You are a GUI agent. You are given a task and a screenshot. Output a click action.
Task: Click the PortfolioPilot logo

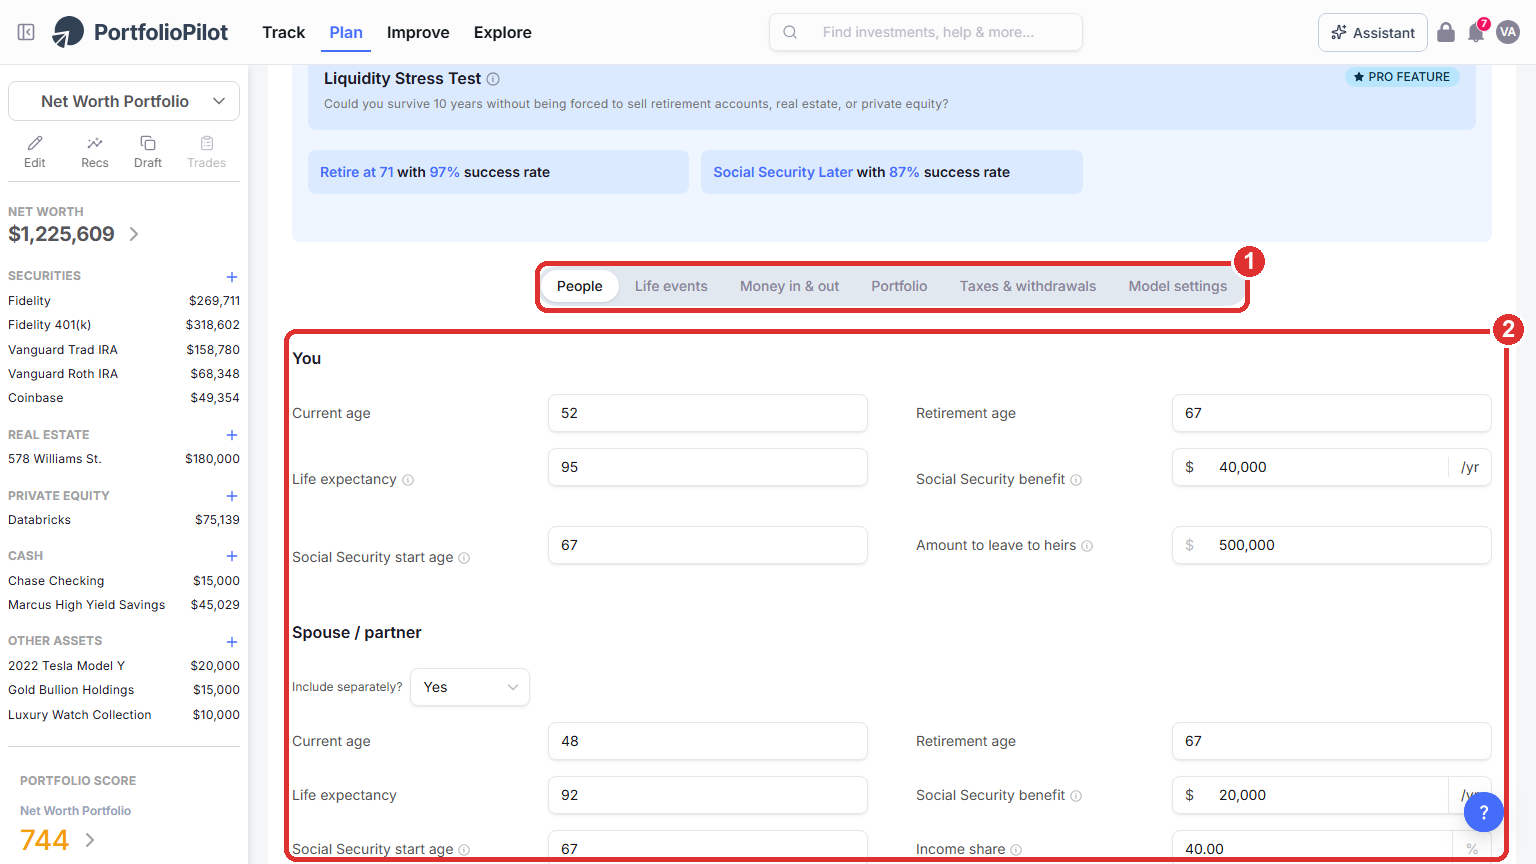click(x=140, y=32)
